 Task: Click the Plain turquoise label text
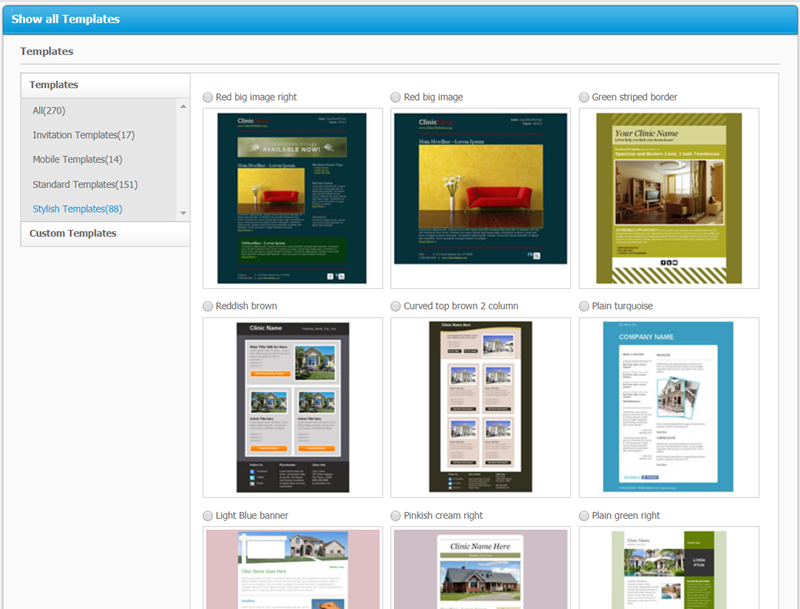click(x=622, y=306)
